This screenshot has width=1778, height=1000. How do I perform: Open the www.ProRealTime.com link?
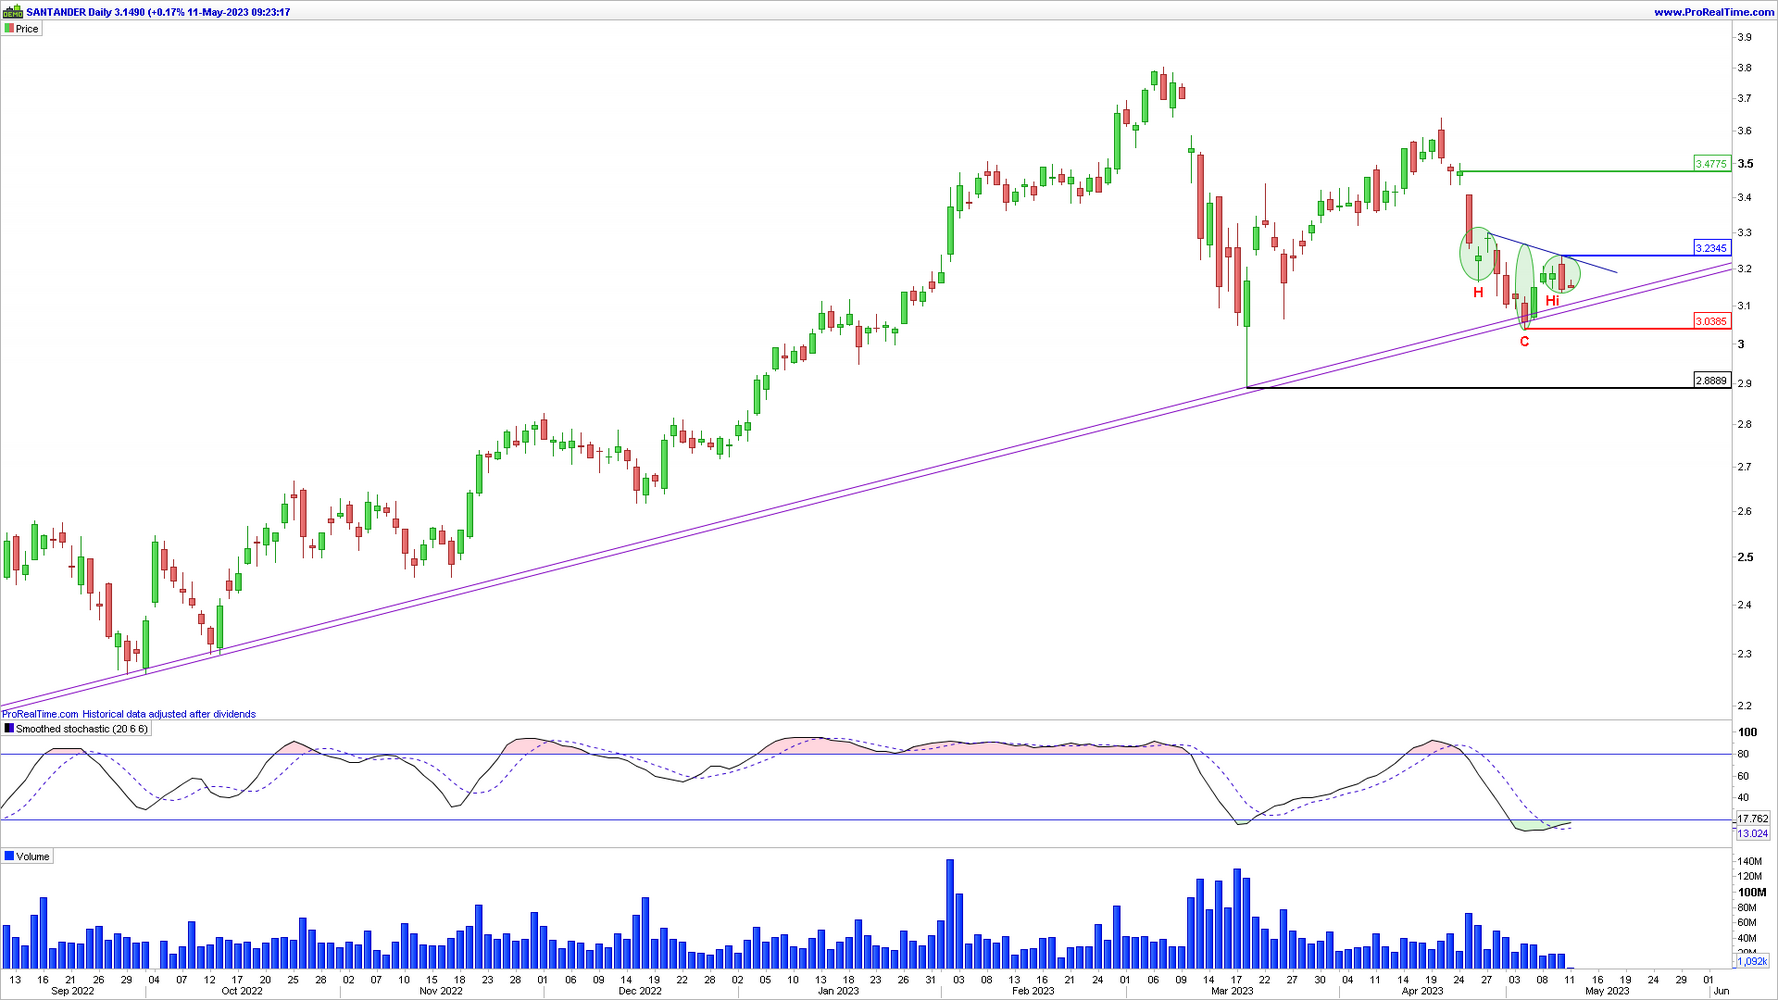point(1714,12)
